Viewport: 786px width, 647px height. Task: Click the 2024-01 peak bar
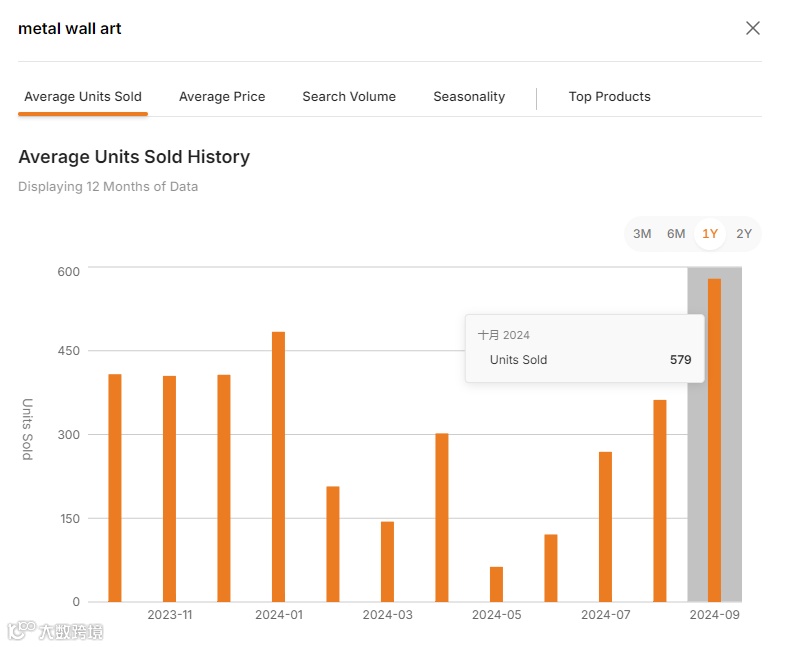(278, 466)
